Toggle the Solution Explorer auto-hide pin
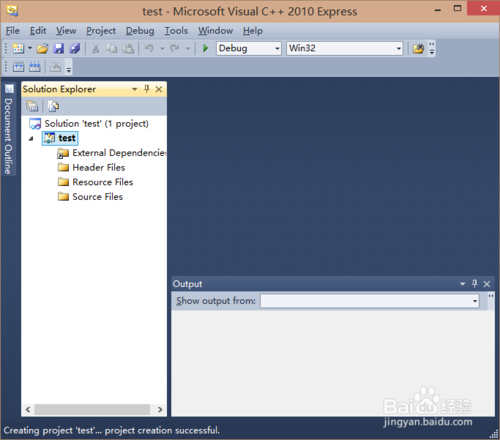The height and width of the screenshot is (440, 500). (147, 89)
